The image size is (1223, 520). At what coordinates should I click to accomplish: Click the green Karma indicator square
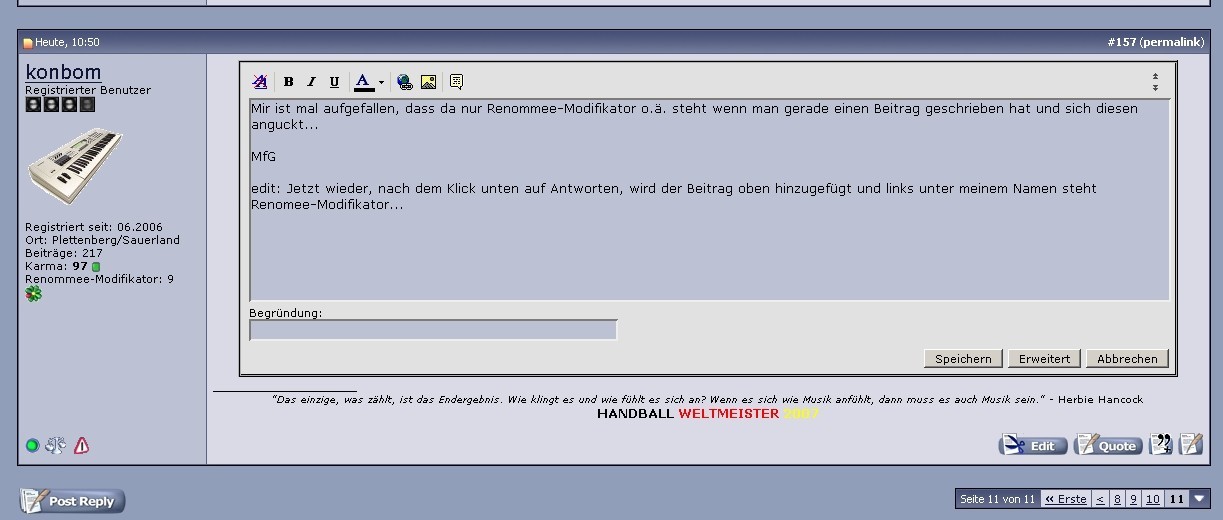[96, 267]
